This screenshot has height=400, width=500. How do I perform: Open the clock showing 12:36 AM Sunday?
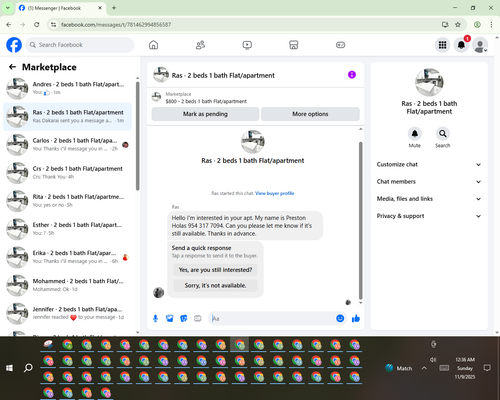[465, 368]
